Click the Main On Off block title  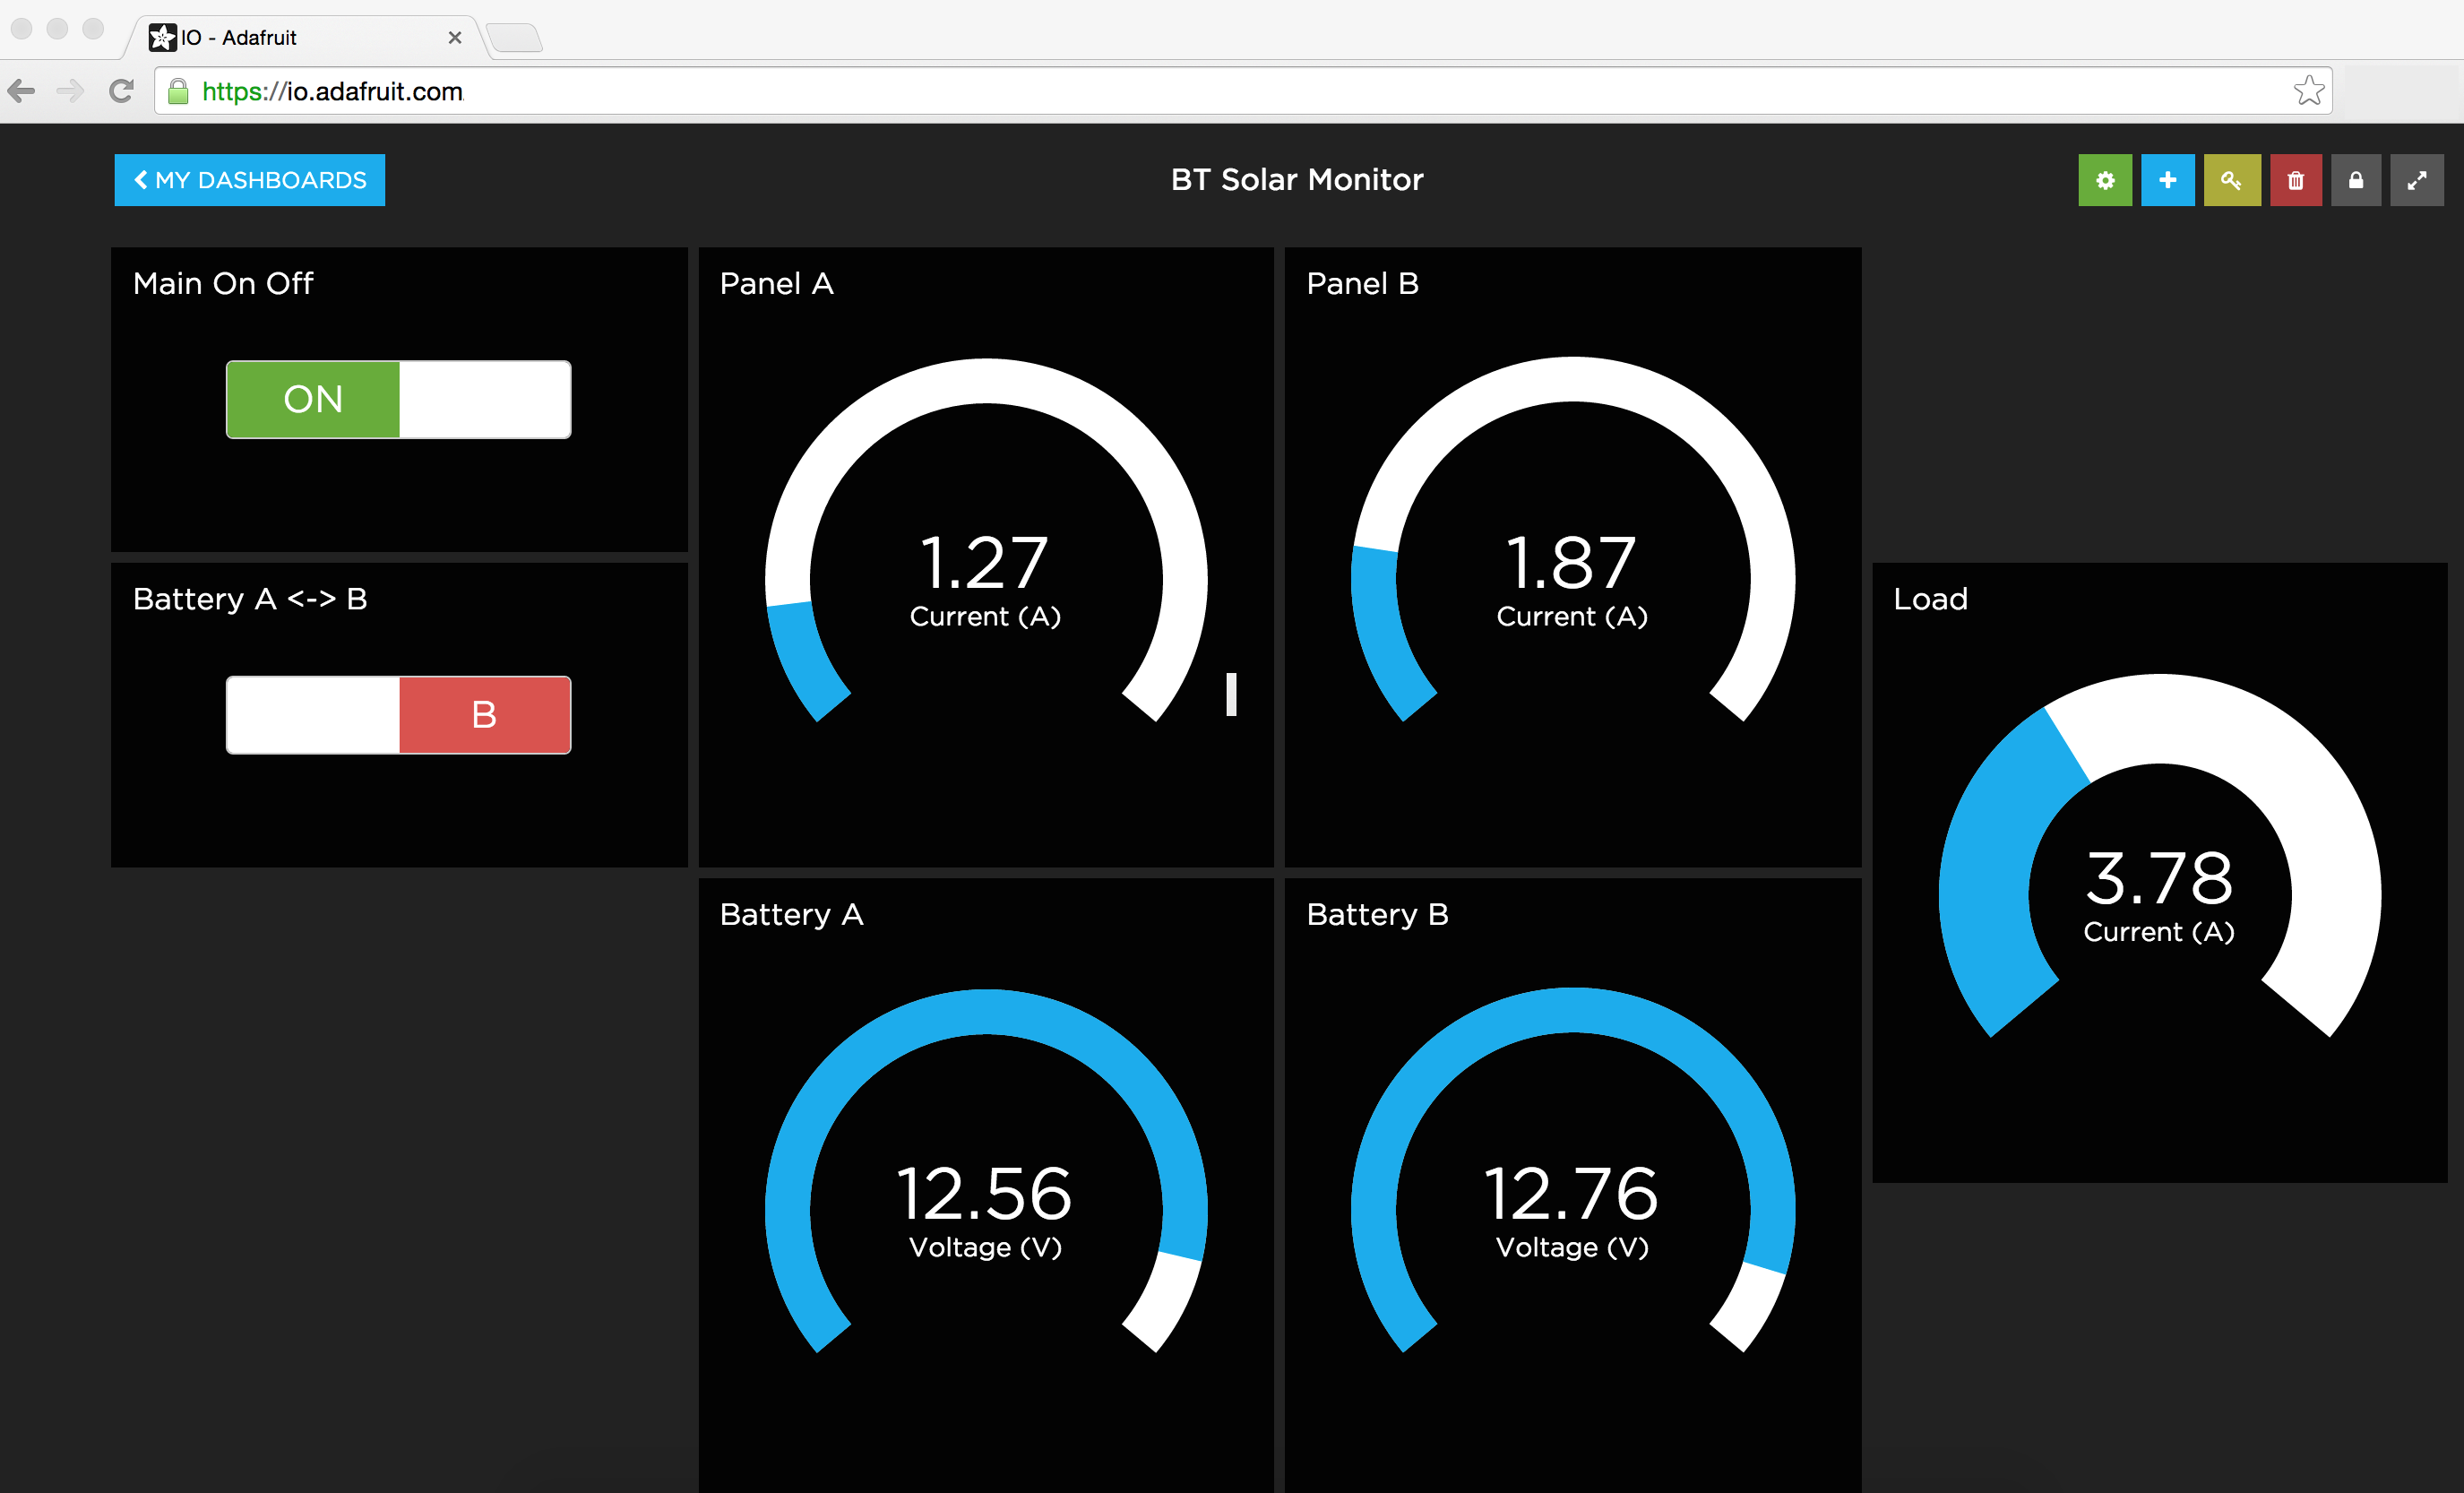pyautogui.click(x=223, y=284)
